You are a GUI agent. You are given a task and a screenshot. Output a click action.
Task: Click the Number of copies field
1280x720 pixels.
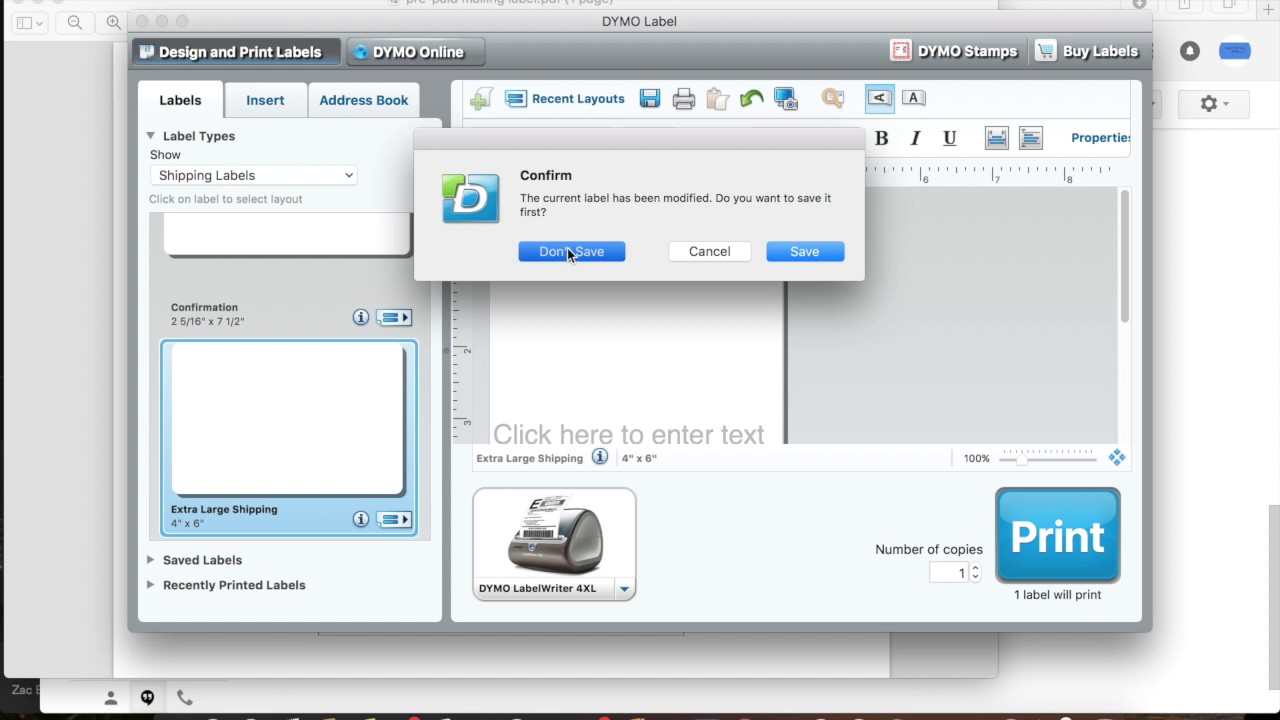[x=948, y=573]
